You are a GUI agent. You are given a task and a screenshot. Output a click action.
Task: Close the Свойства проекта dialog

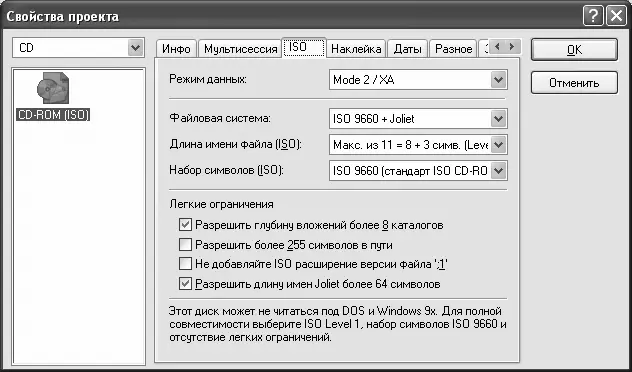point(617,17)
